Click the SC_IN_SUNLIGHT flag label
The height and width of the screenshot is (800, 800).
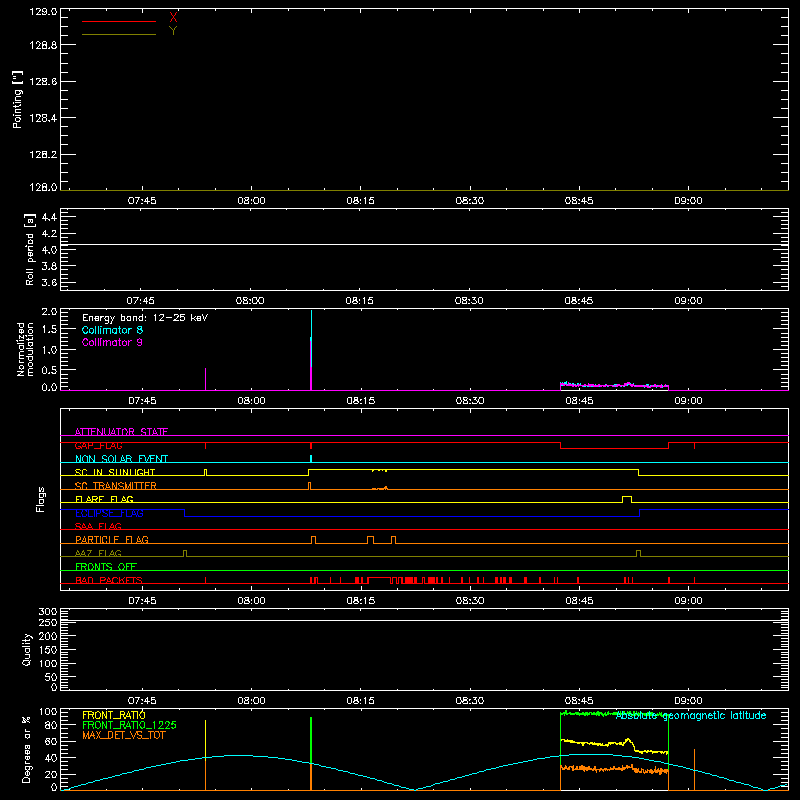point(115,472)
